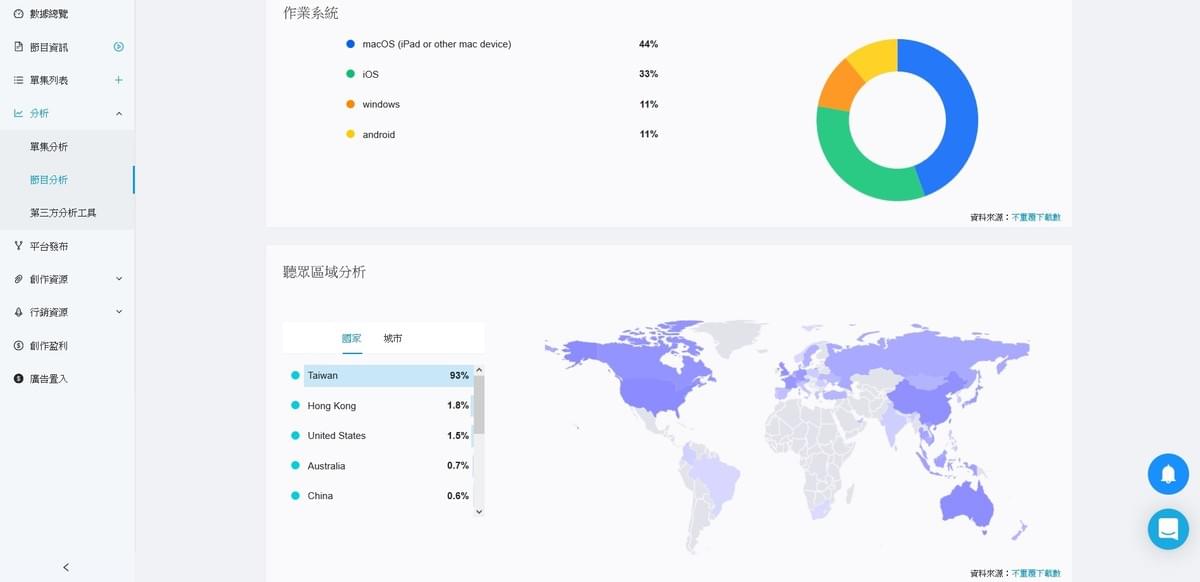Click the 行銷資源 rocket icon
The width and height of the screenshot is (1200, 582).
[x=18, y=312]
